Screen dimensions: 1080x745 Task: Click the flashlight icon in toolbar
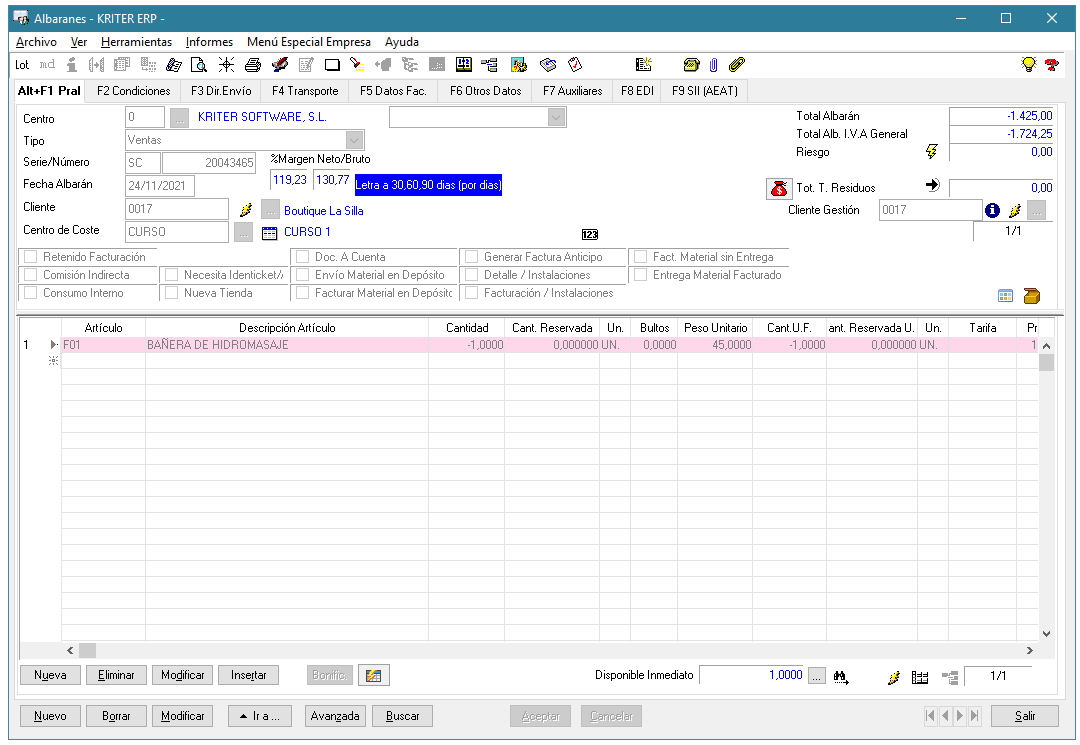coord(357,65)
